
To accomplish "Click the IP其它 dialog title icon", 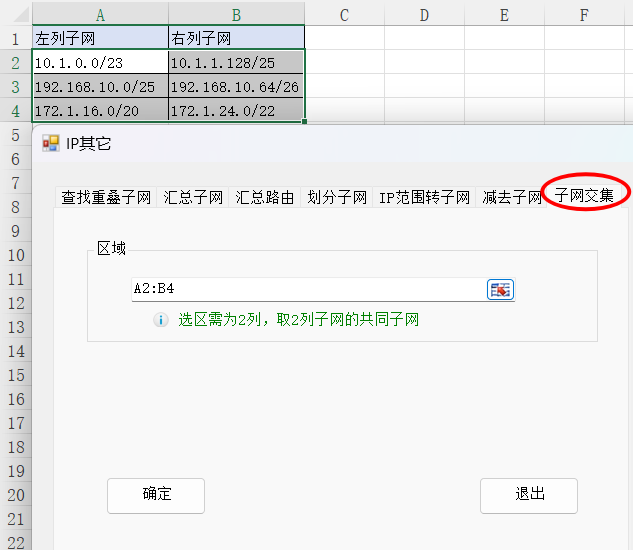I will [51, 143].
